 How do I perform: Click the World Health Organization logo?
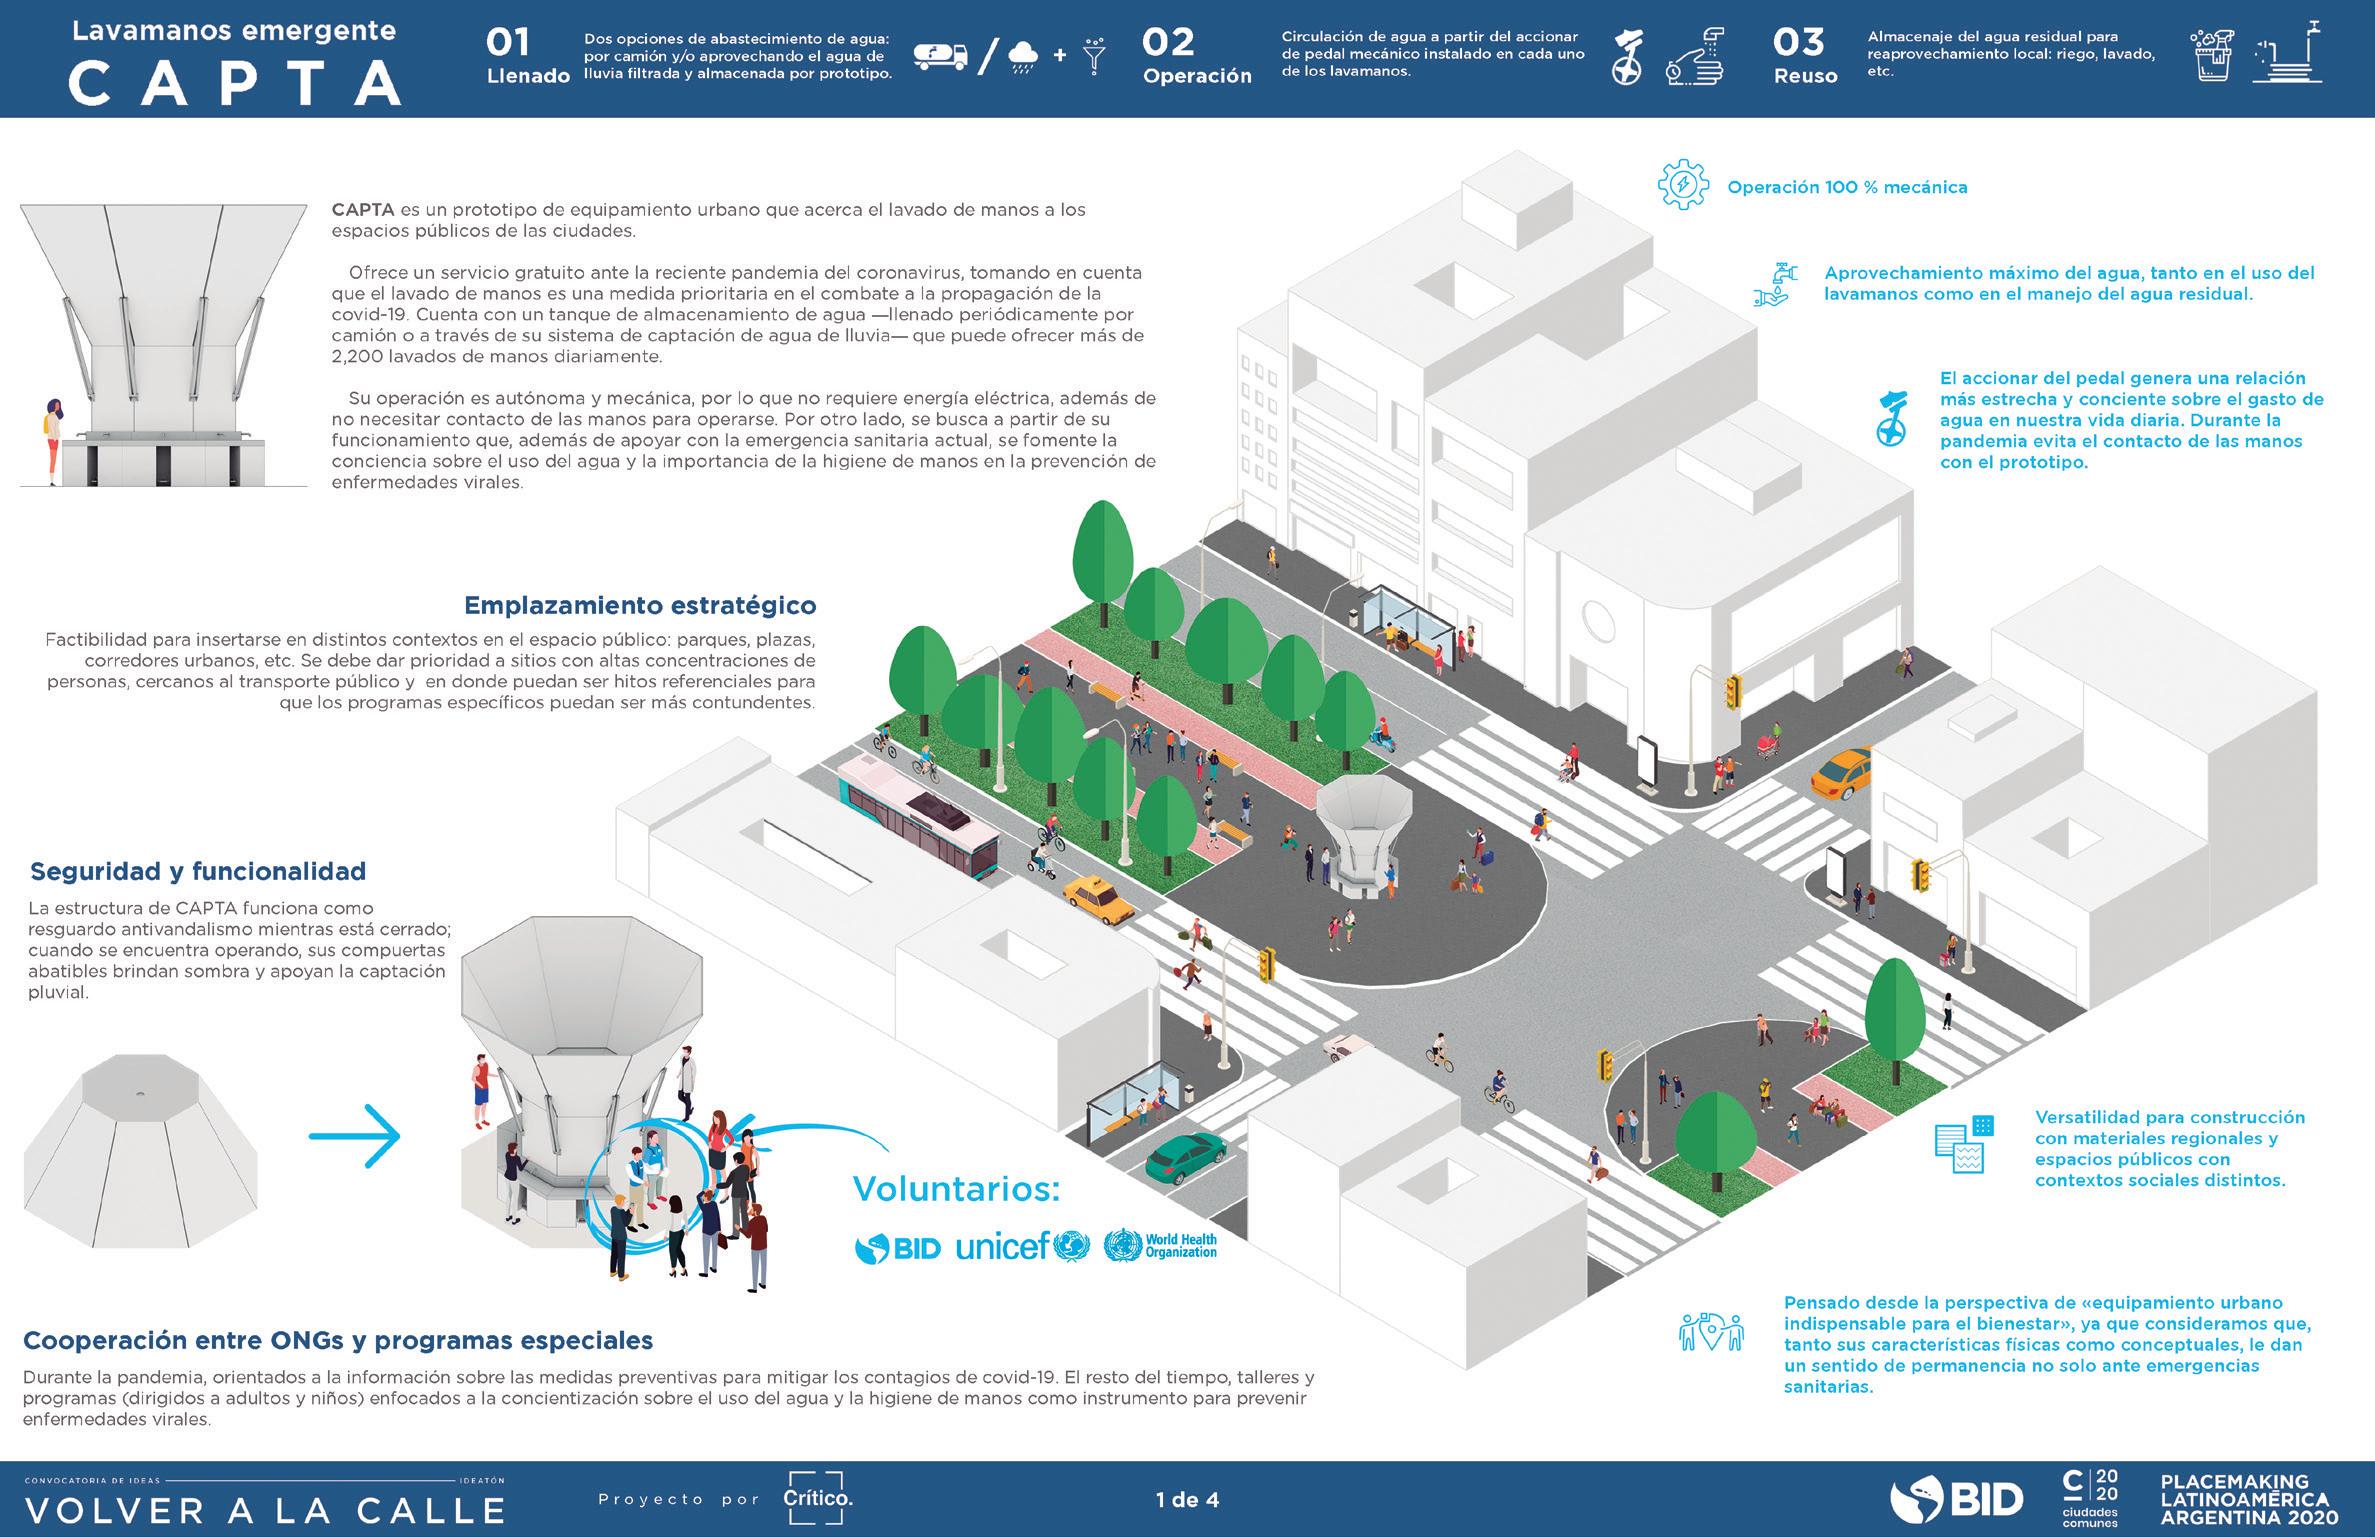click(x=1160, y=1246)
